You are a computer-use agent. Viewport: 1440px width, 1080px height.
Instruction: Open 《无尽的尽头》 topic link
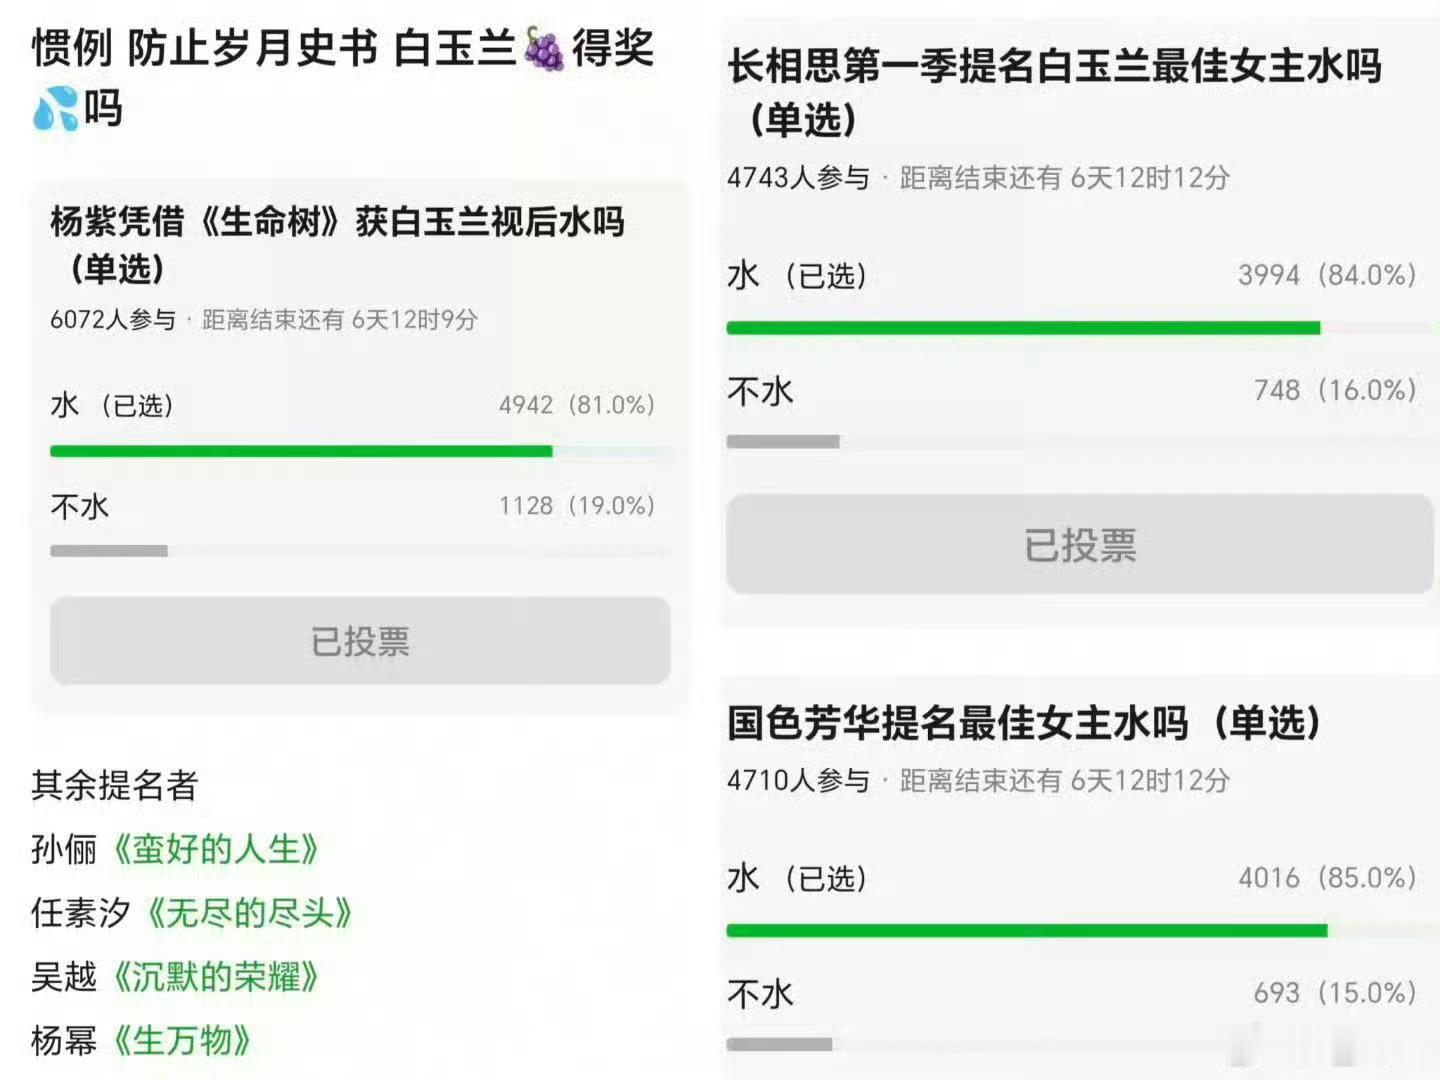point(248,912)
